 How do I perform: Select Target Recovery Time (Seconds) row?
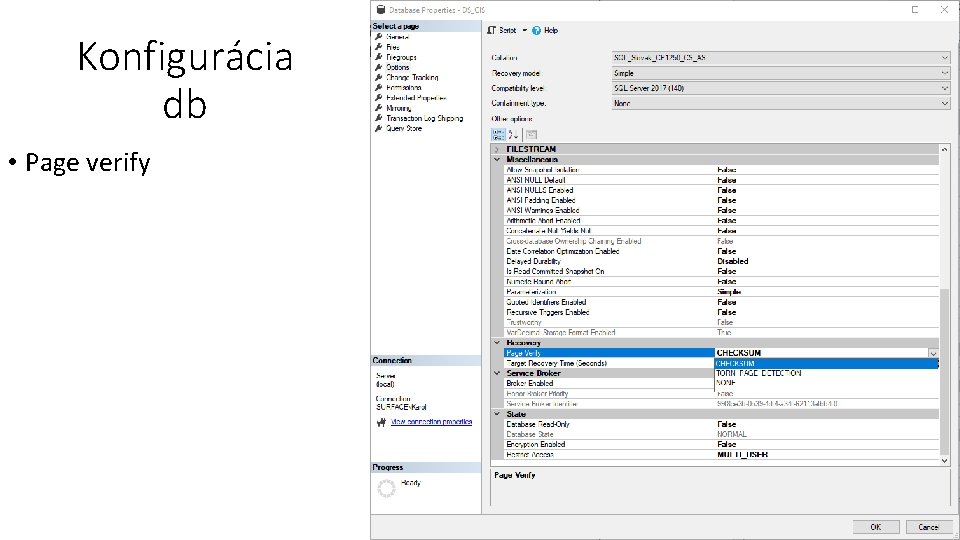609,363
